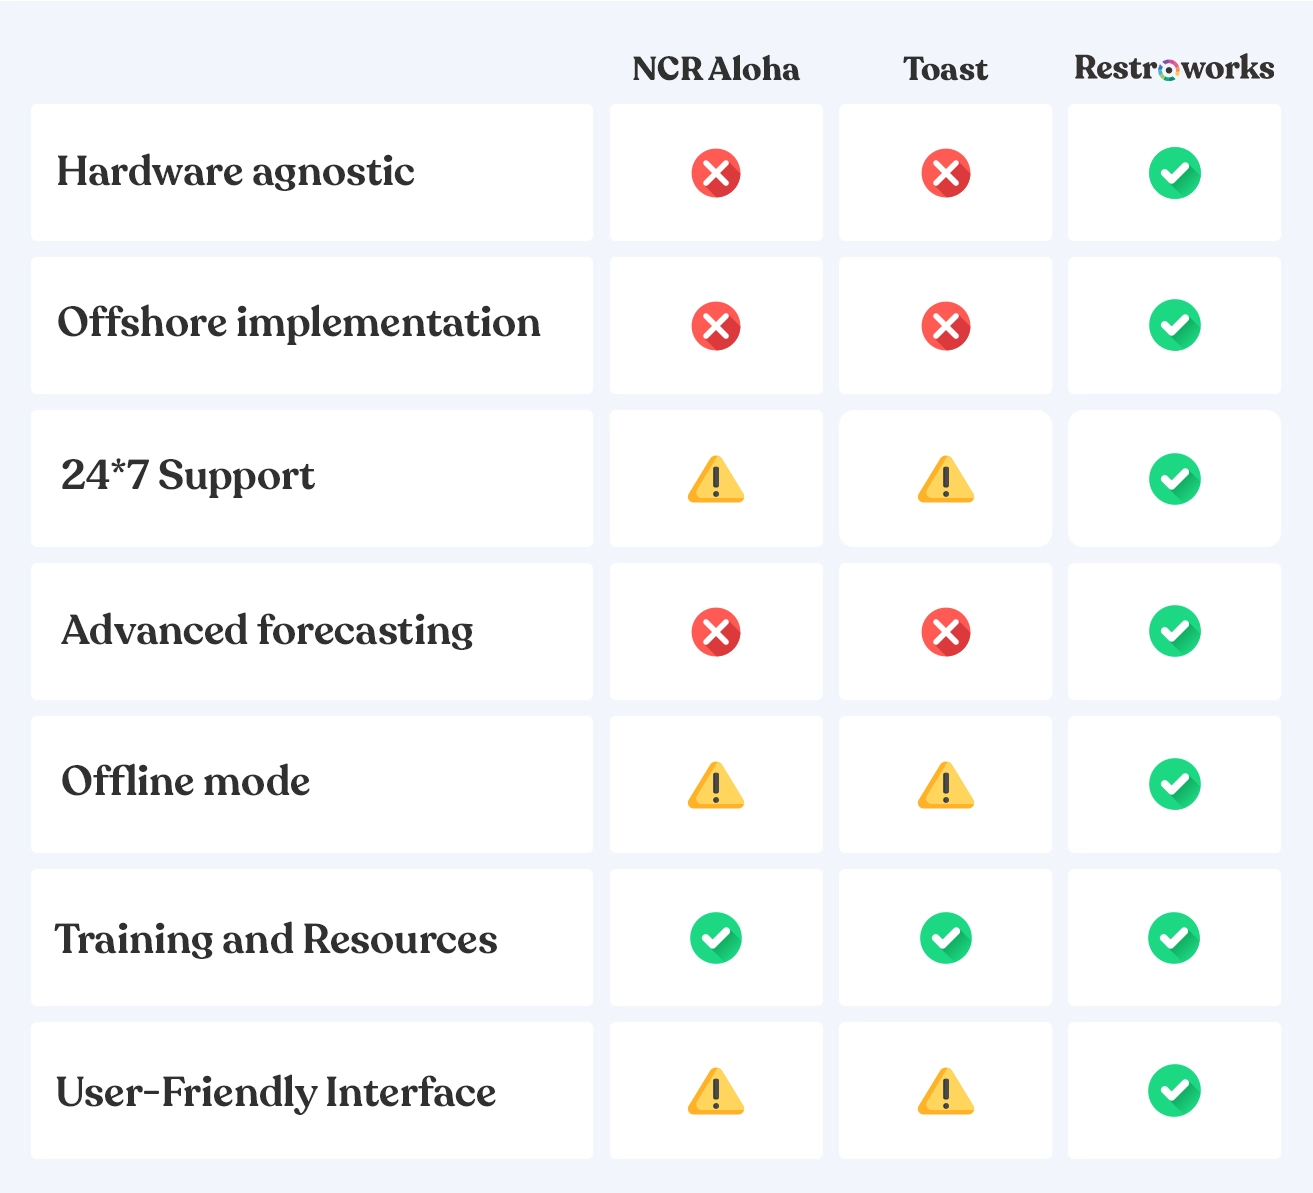1313x1193 pixels.
Task: Click the Restroworks logo header
Action: pos(1174,68)
